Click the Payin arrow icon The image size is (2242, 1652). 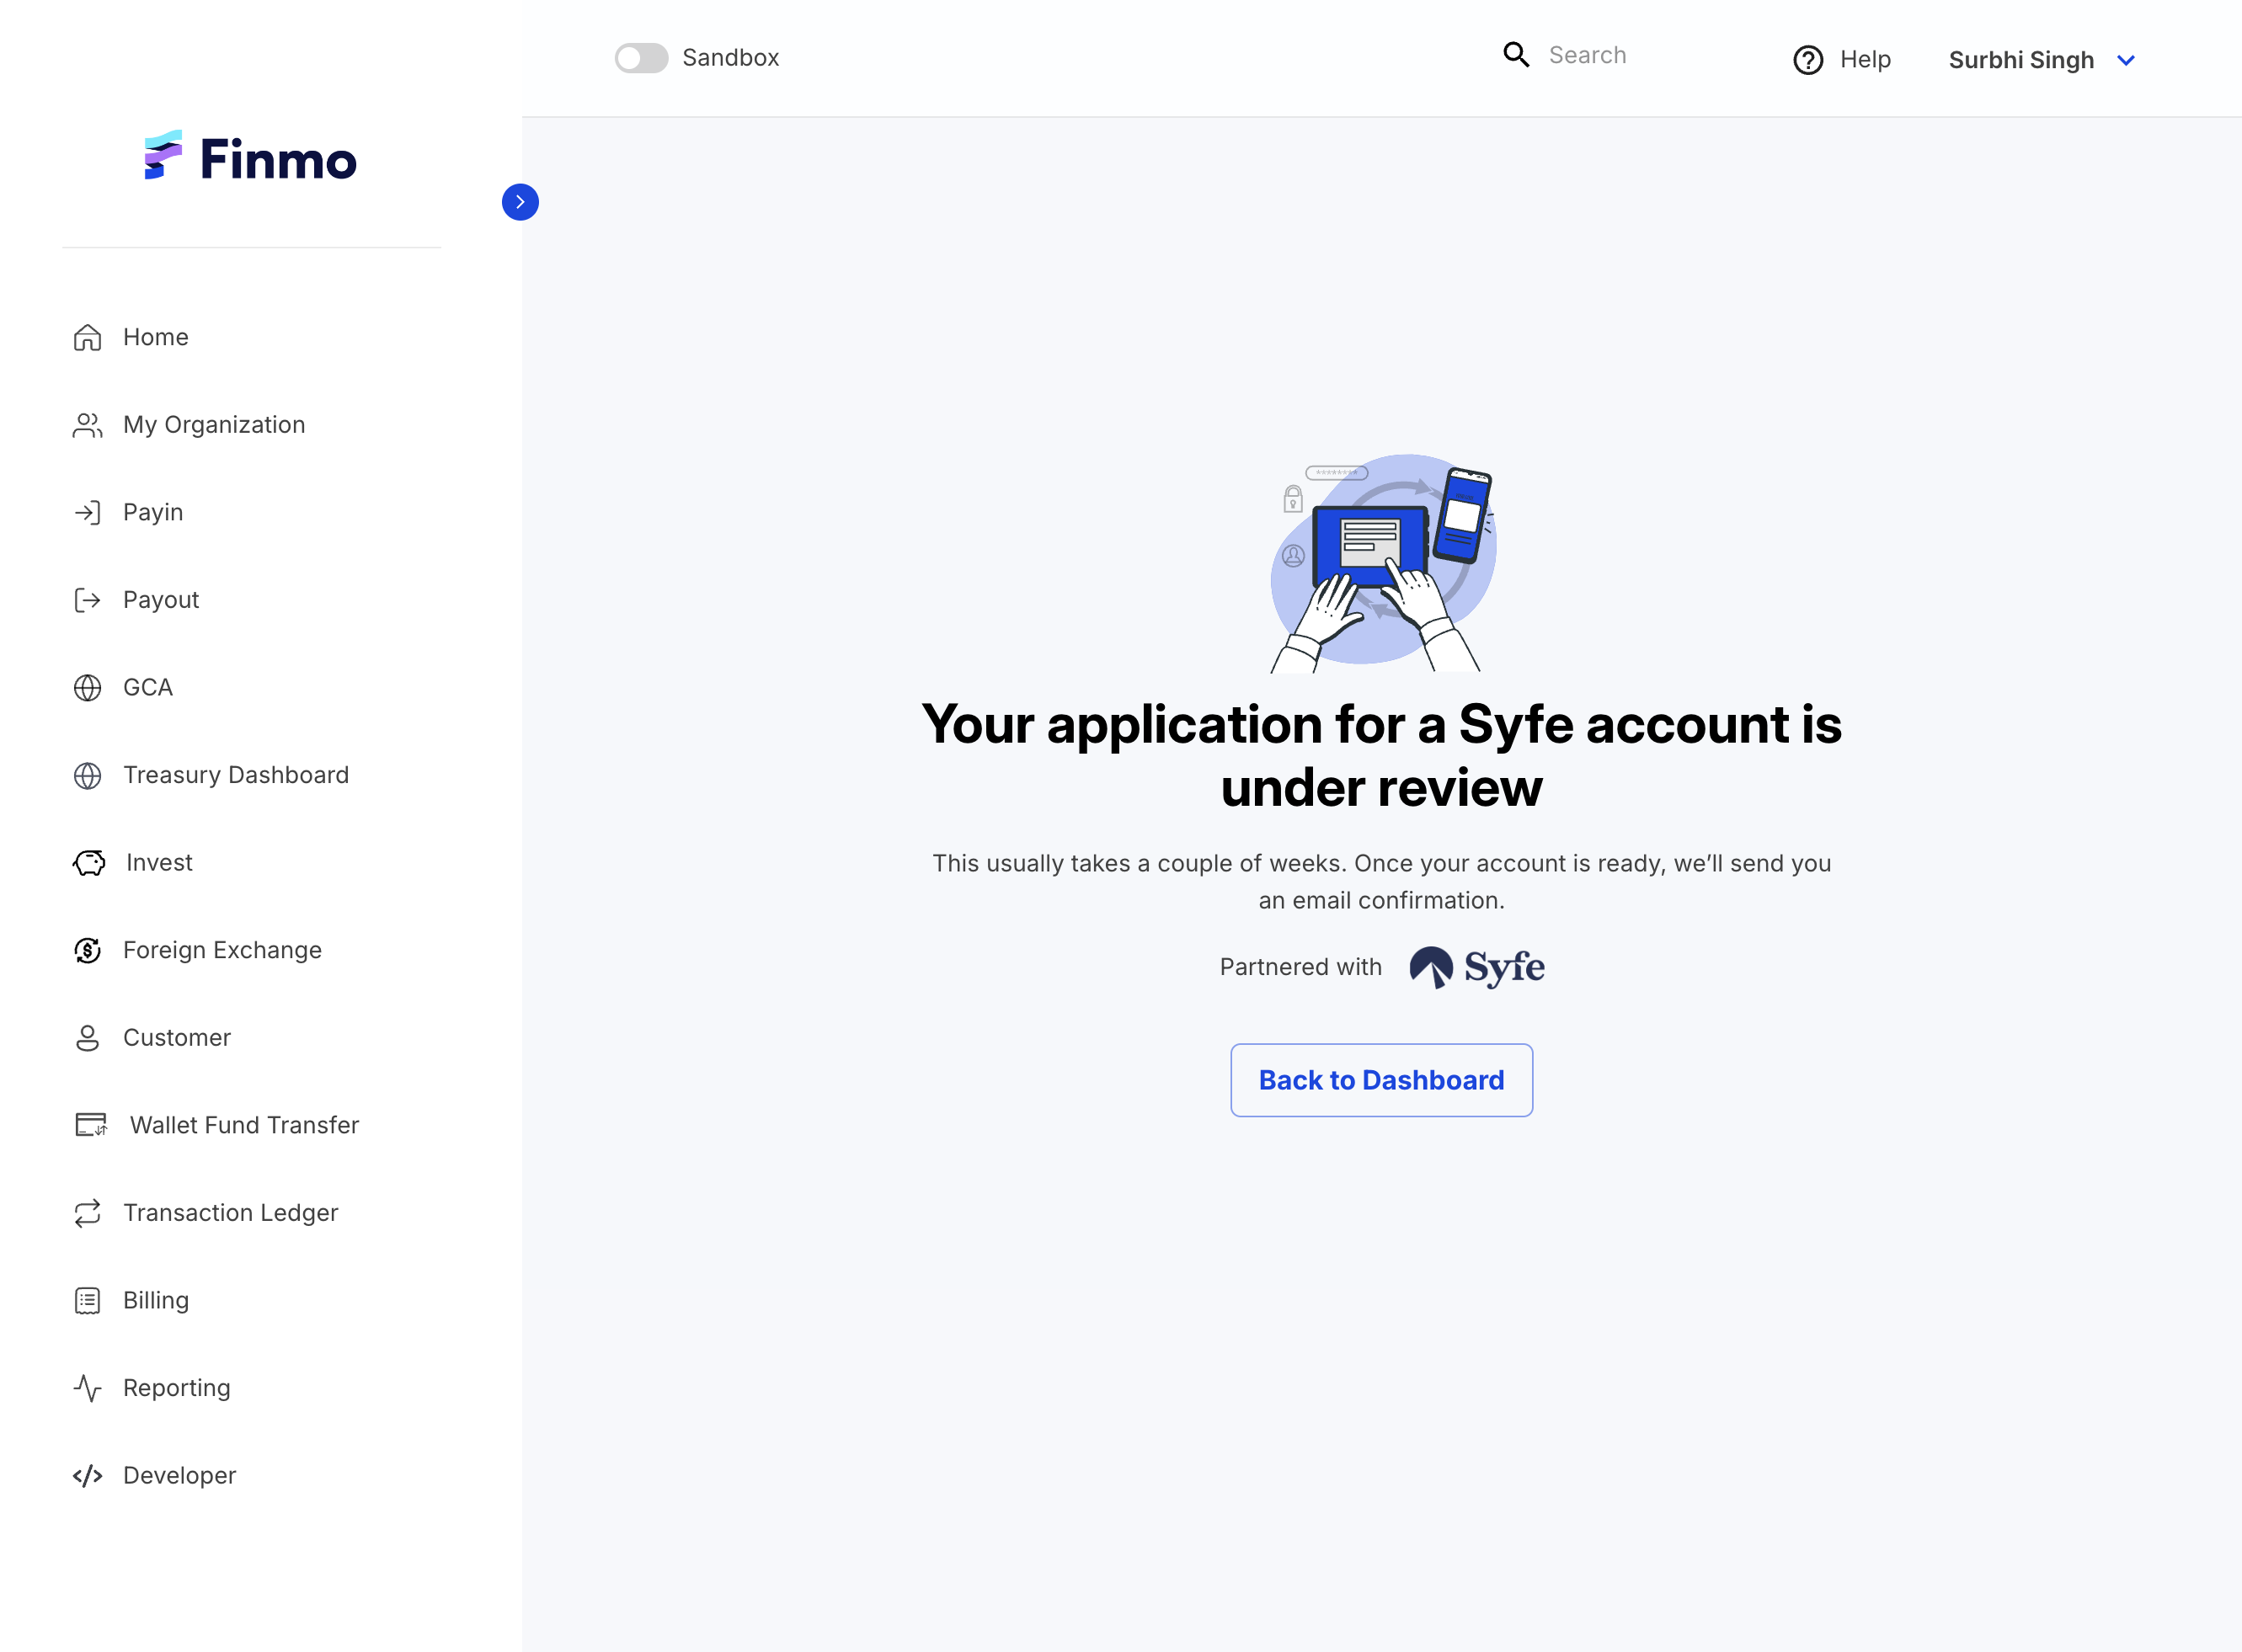coord(87,513)
